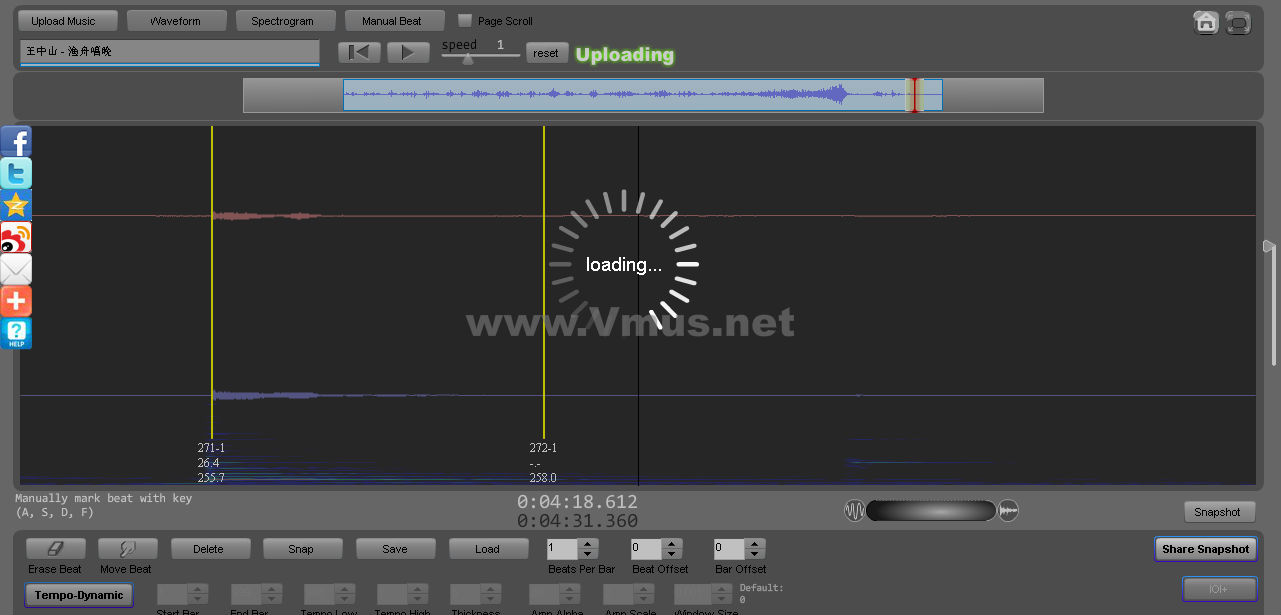Share via the Weibo icon
Image resolution: width=1281 pixels, height=615 pixels.
pos(16,237)
